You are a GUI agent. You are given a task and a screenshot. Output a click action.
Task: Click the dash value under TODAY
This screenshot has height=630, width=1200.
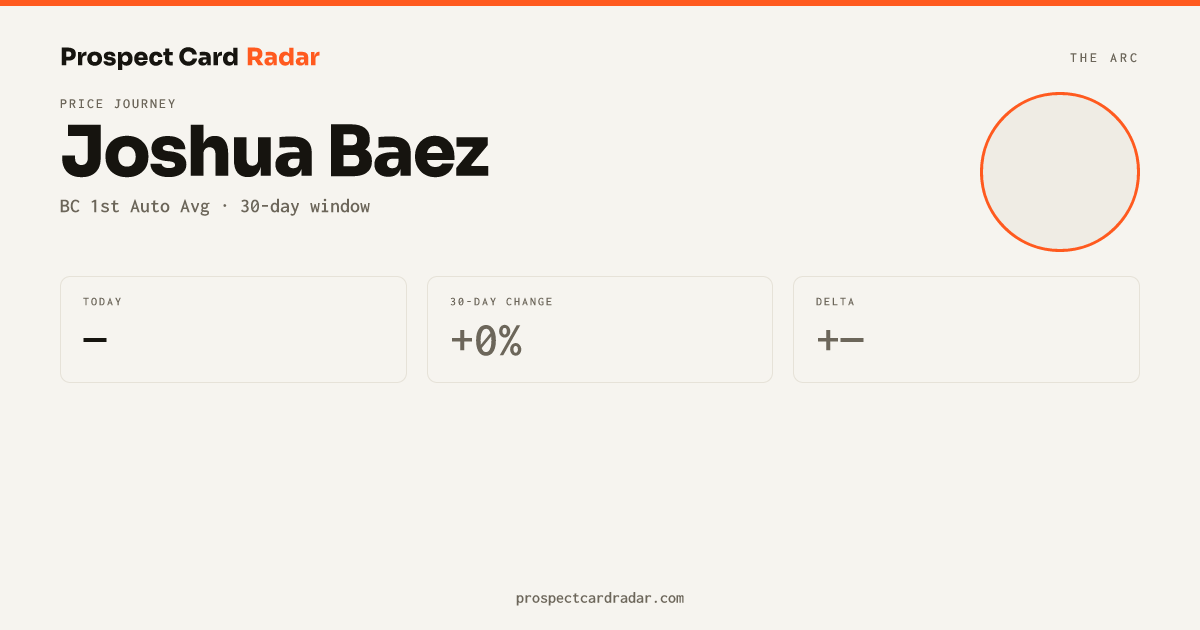[95, 340]
